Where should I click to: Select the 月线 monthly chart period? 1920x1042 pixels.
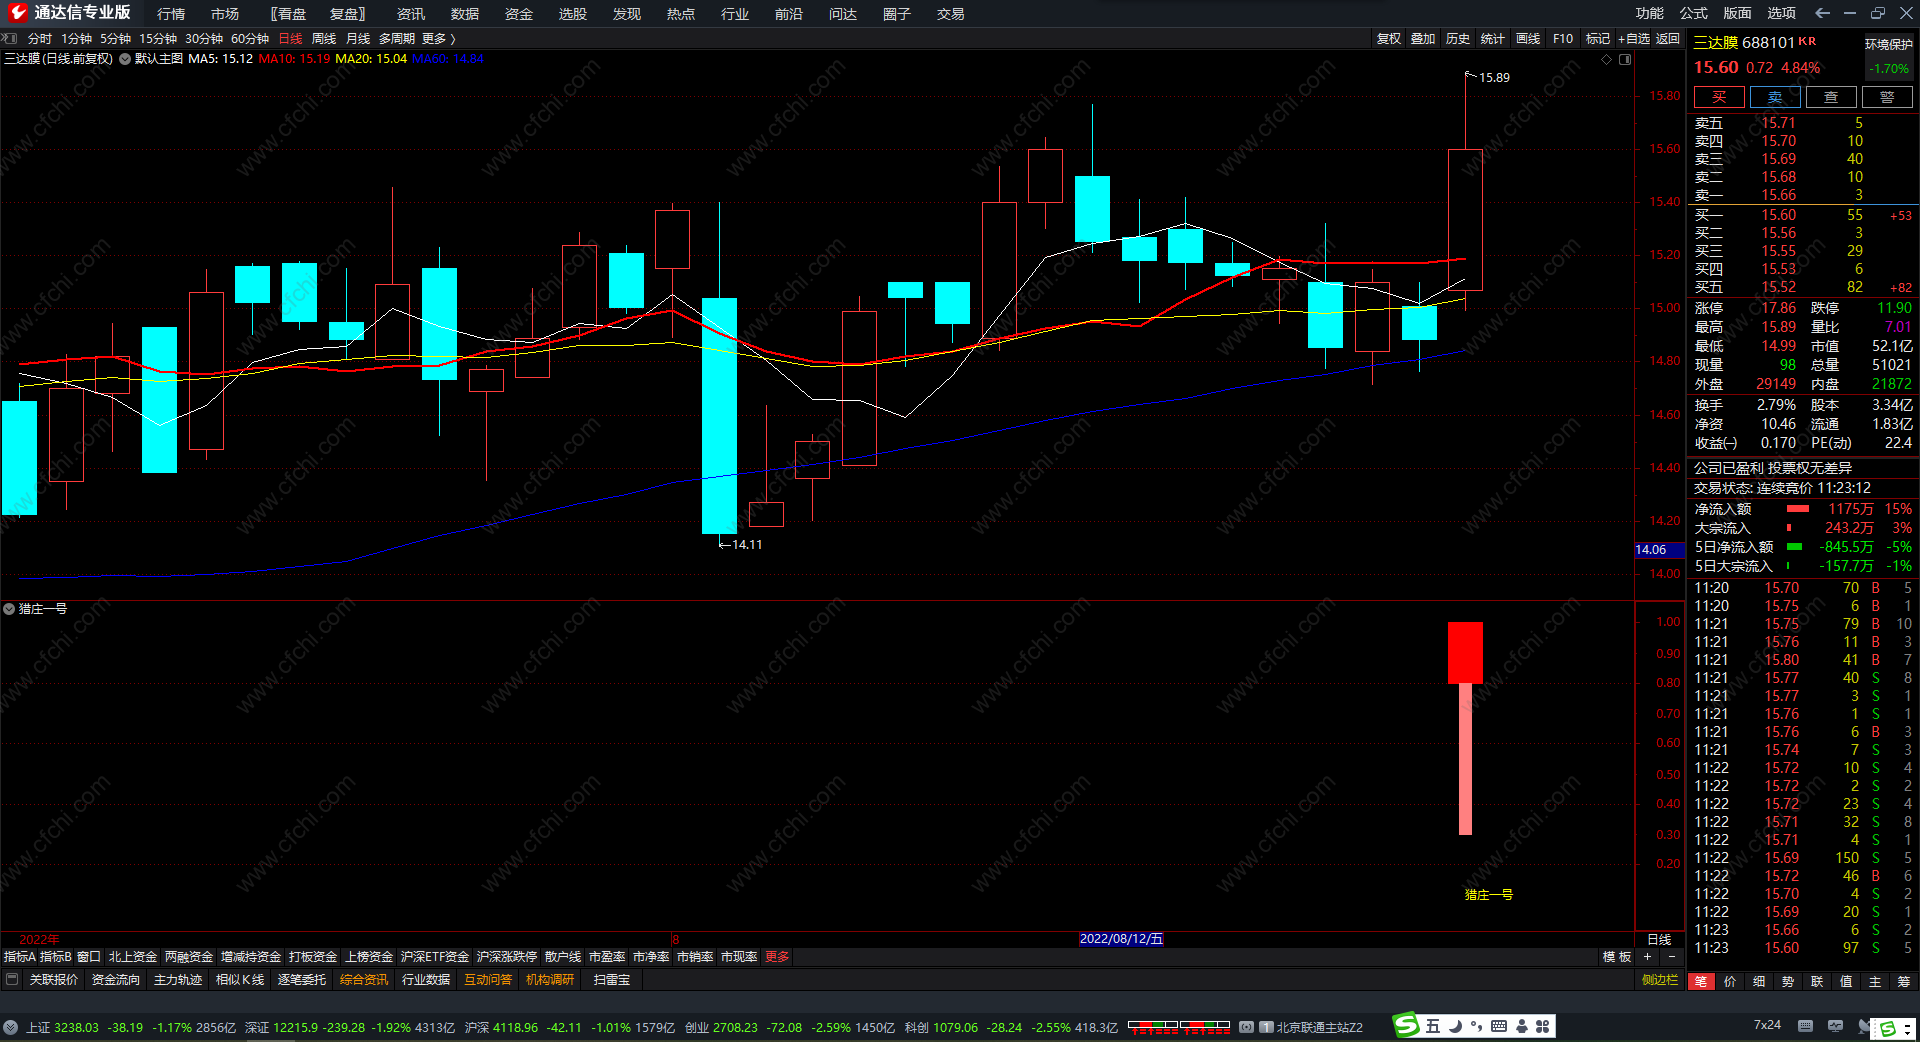(358, 39)
